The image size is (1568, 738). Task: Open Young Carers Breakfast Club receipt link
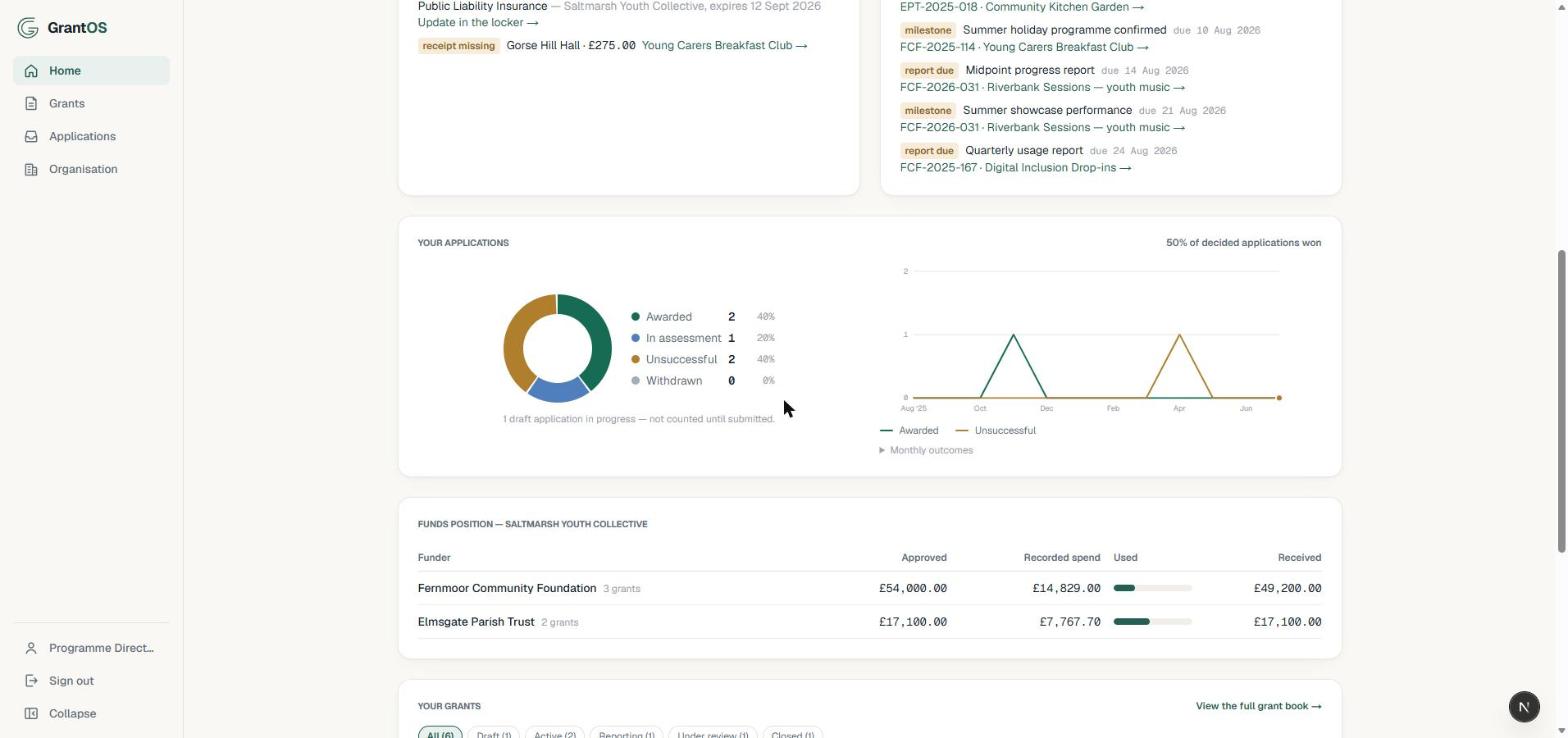[x=724, y=45]
